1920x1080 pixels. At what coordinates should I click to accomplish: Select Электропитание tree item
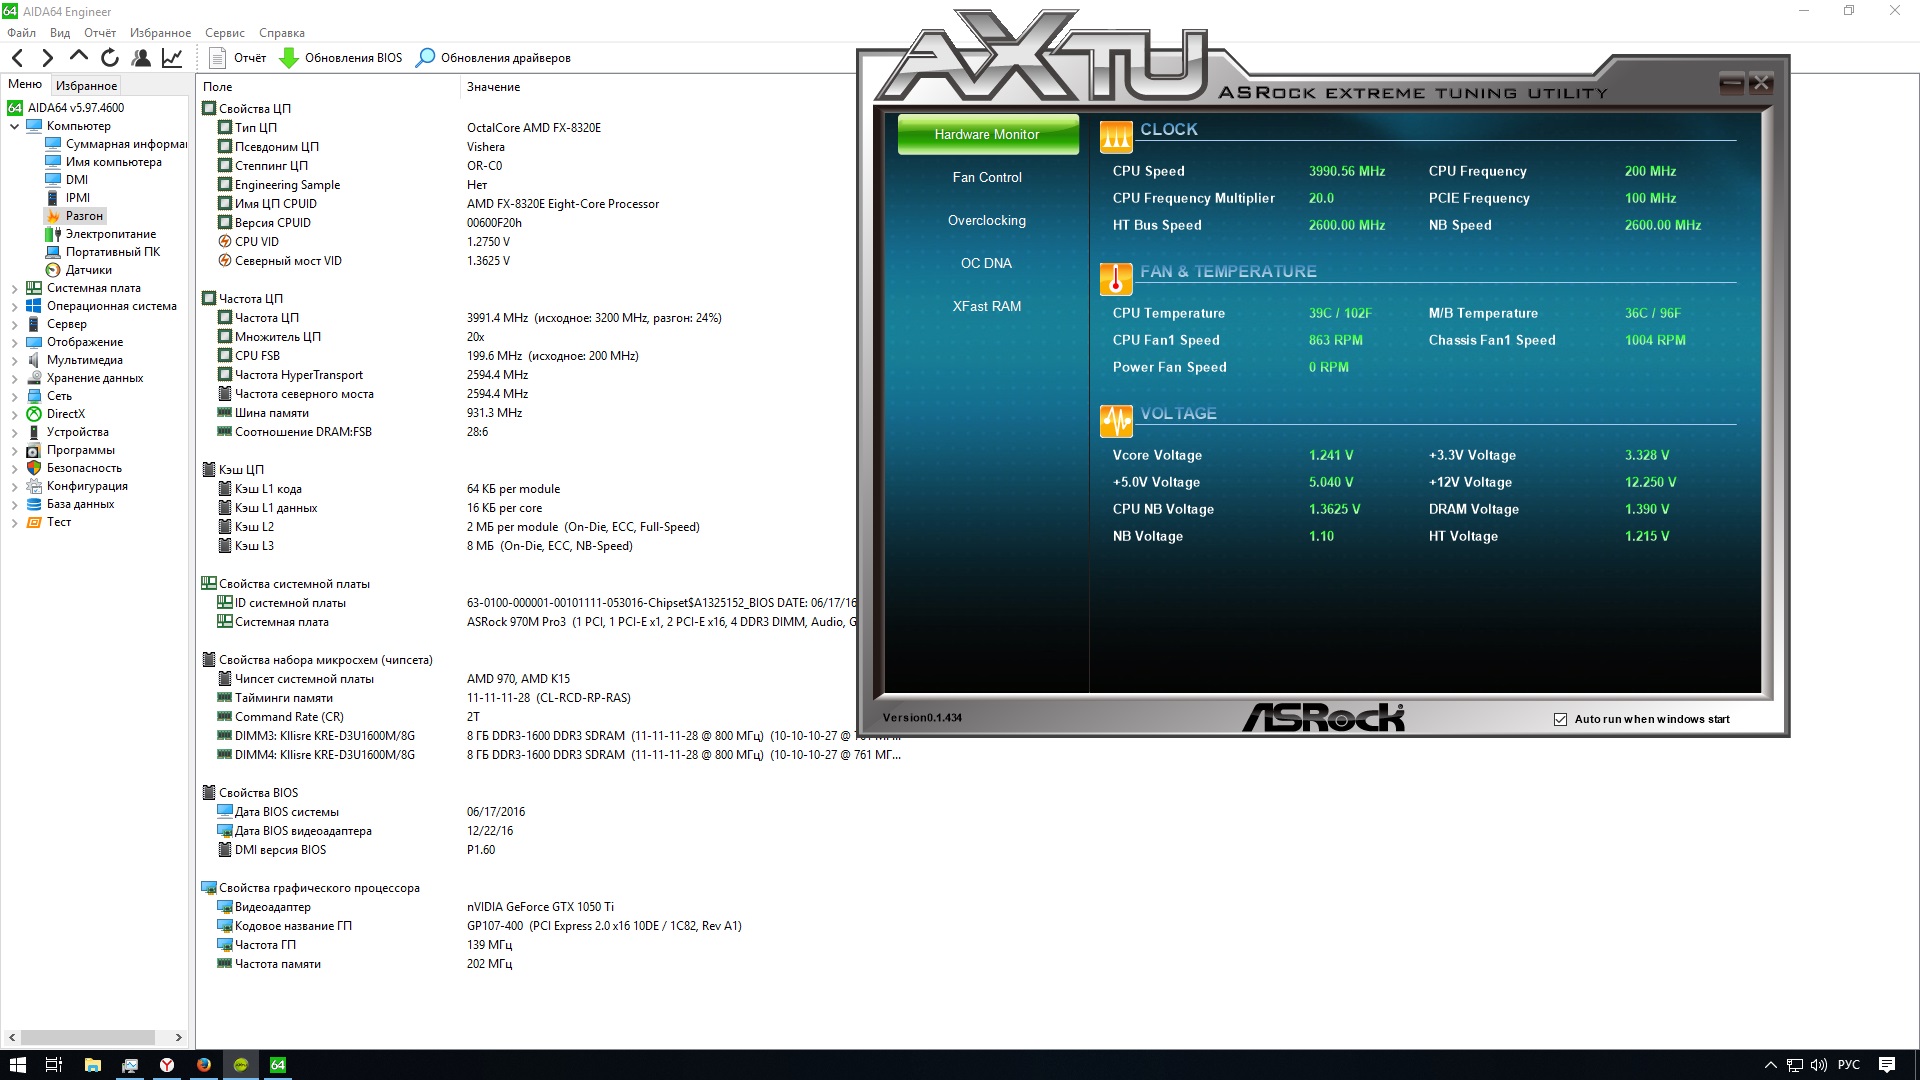(x=101, y=234)
